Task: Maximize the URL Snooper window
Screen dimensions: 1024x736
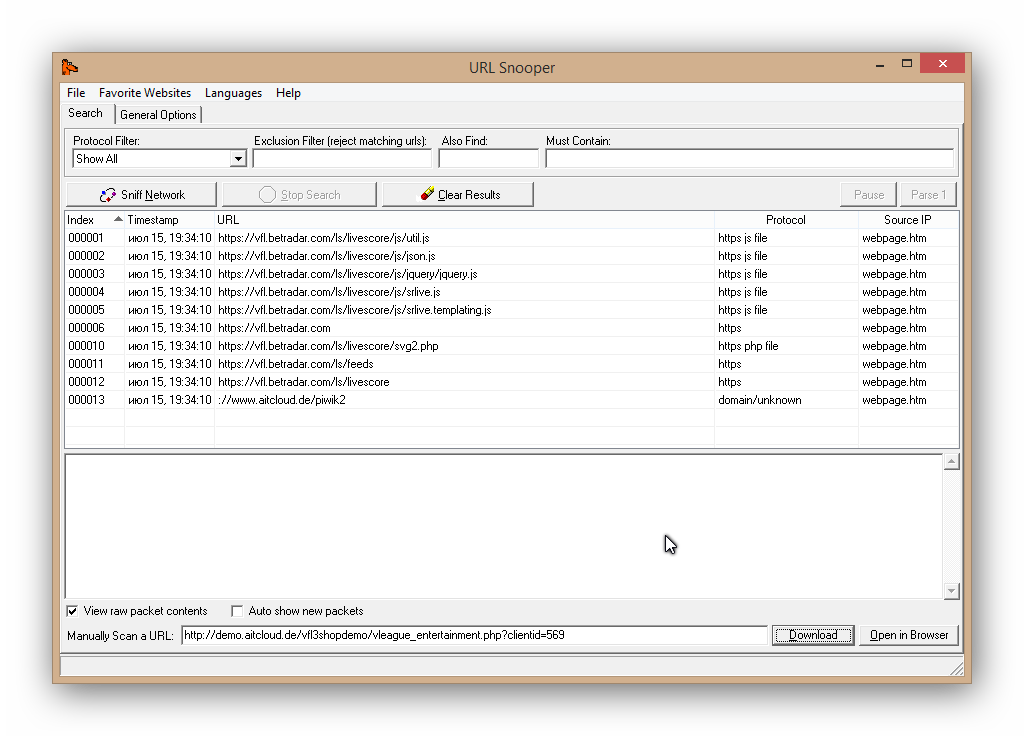Action: 906,63
